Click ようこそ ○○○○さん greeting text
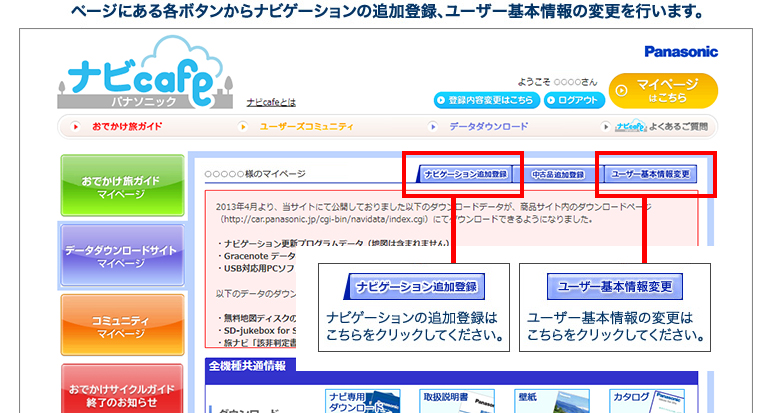Viewport: 770px width, 413px height. (x=557, y=82)
